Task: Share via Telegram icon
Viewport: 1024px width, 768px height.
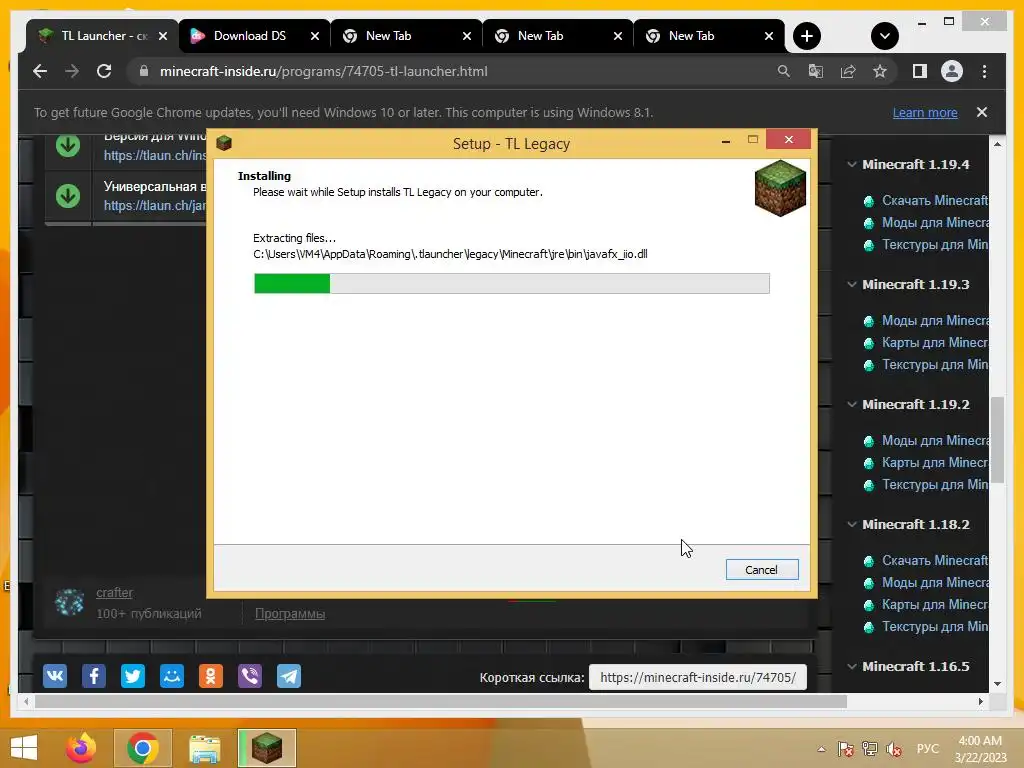Action: (289, 676)
